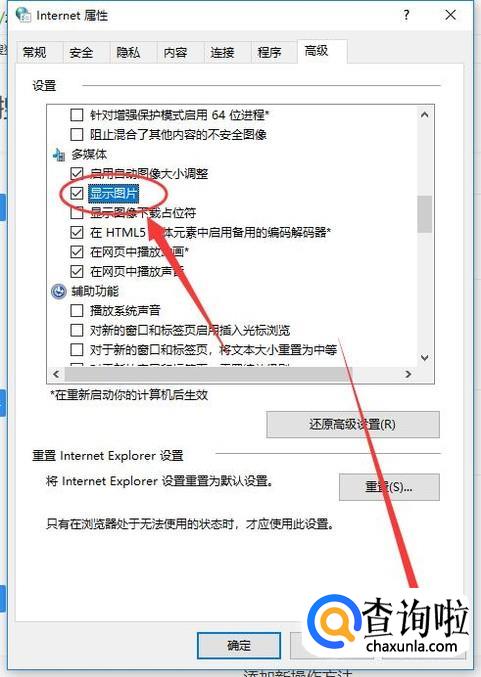This screenshot has width=481, height=677.
Task: Open the 隐私 tab
Action: [128, 53]
